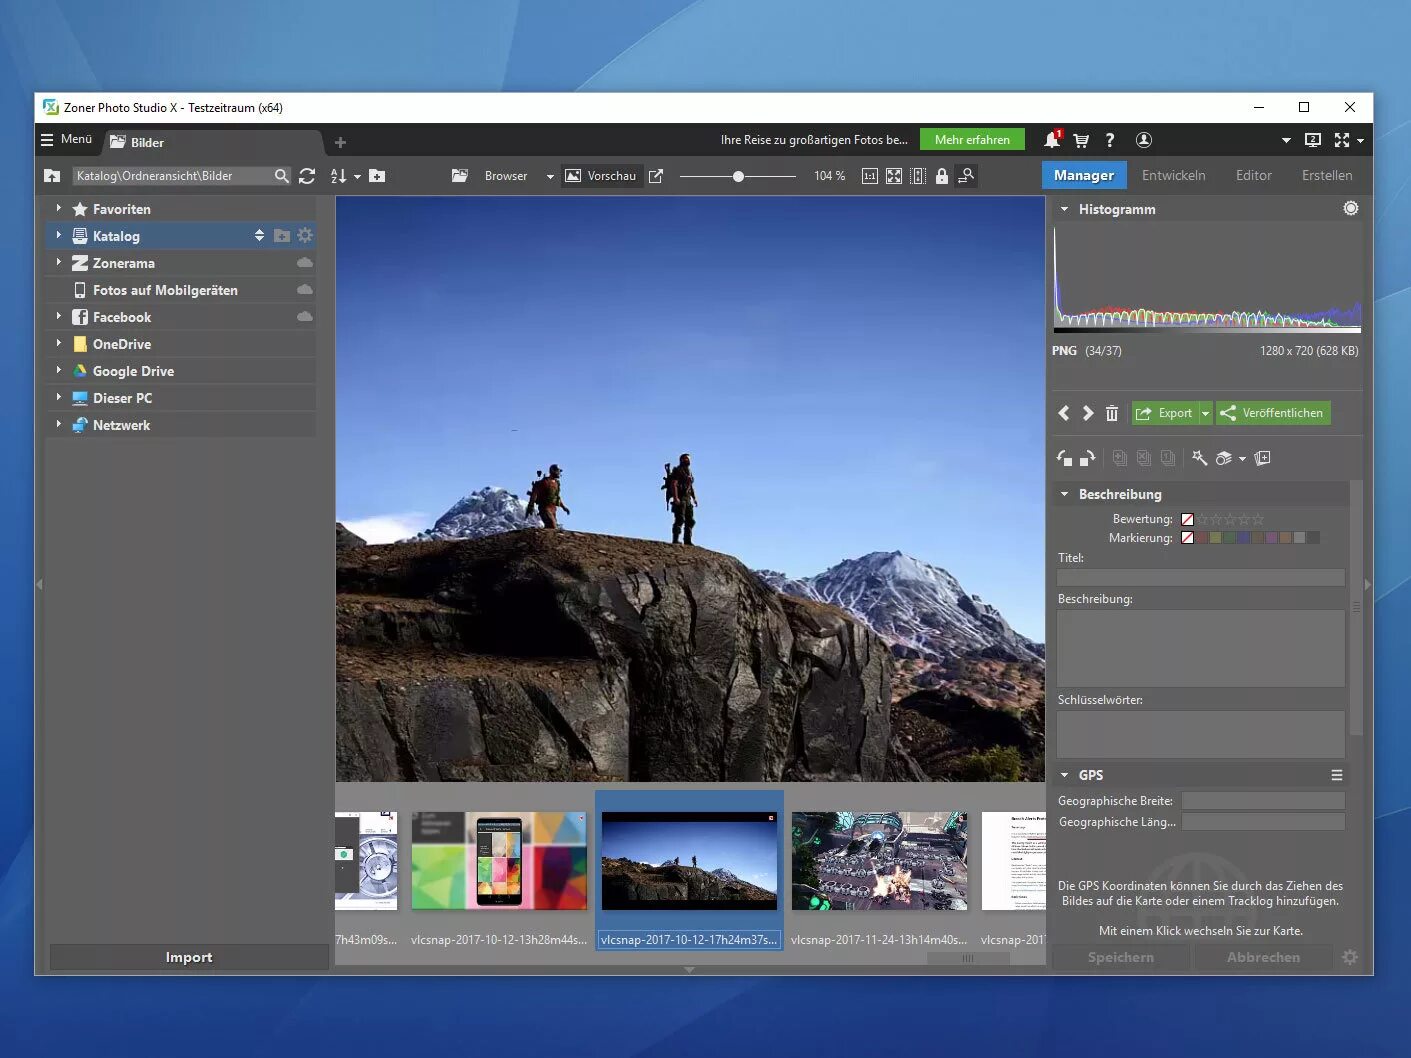Switch to the Entwickeln tab
1411x1058 pixels.
click(1173, 175)
